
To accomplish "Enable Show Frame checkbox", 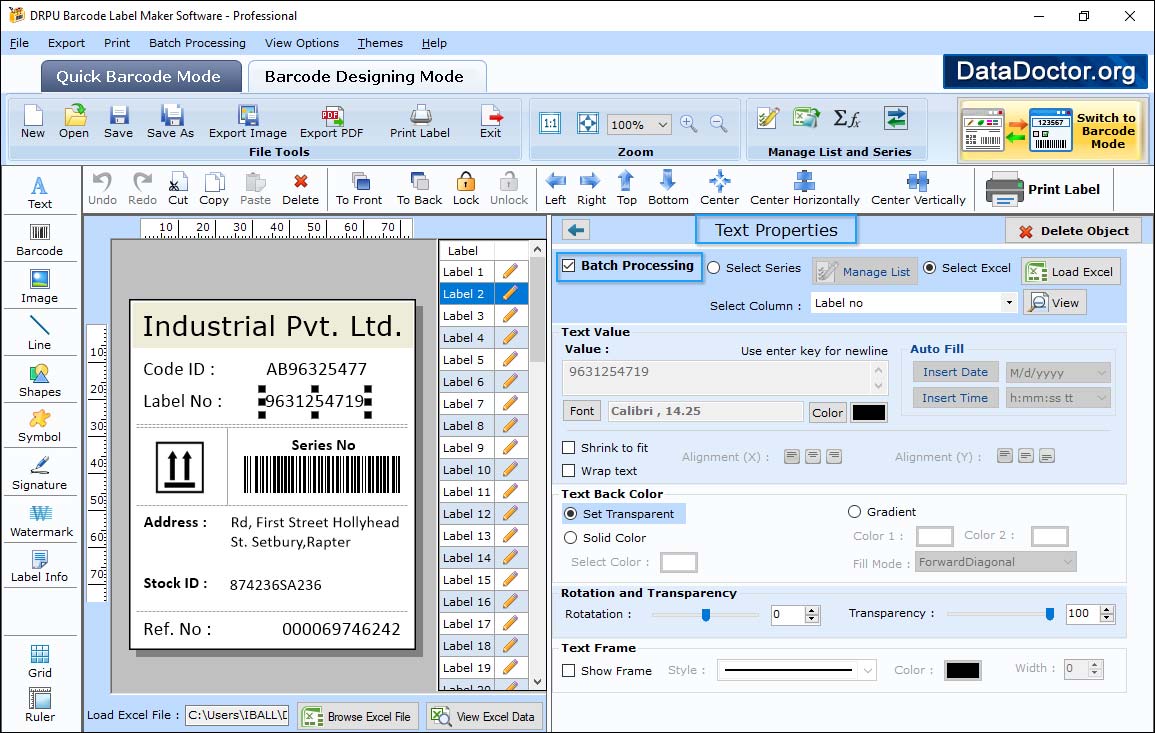I will point(569,670).
